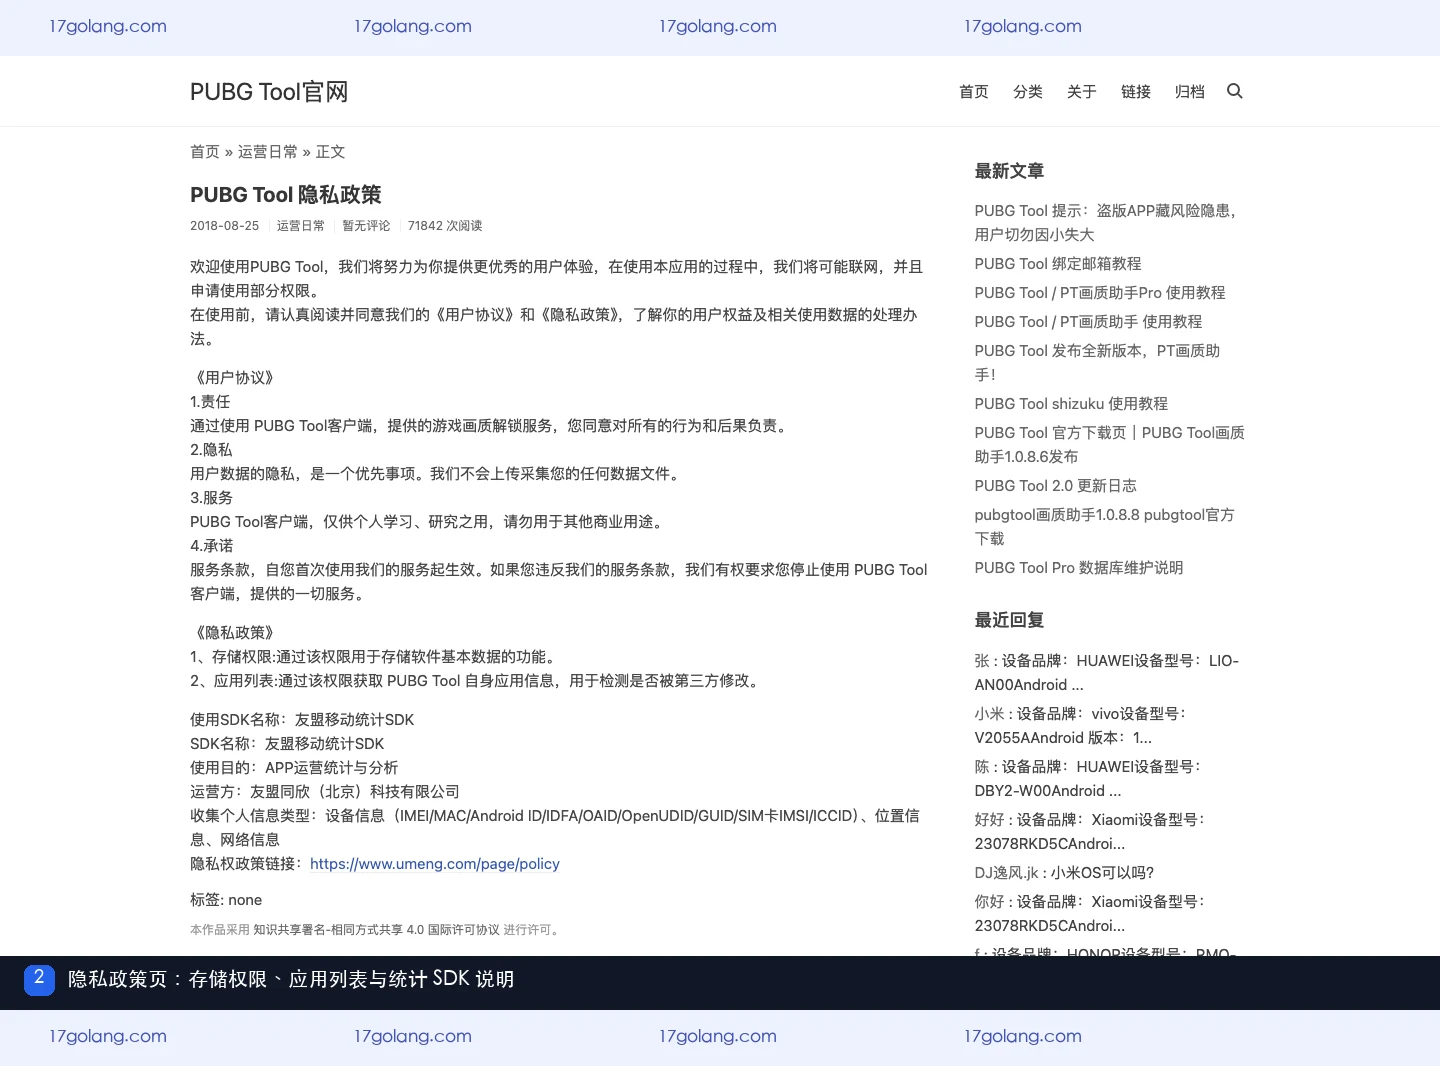Click the 1.责任 clause heading
The width and height of the screenshot is (1440, 1066).
pyautogui.click(x=210, y=402)
